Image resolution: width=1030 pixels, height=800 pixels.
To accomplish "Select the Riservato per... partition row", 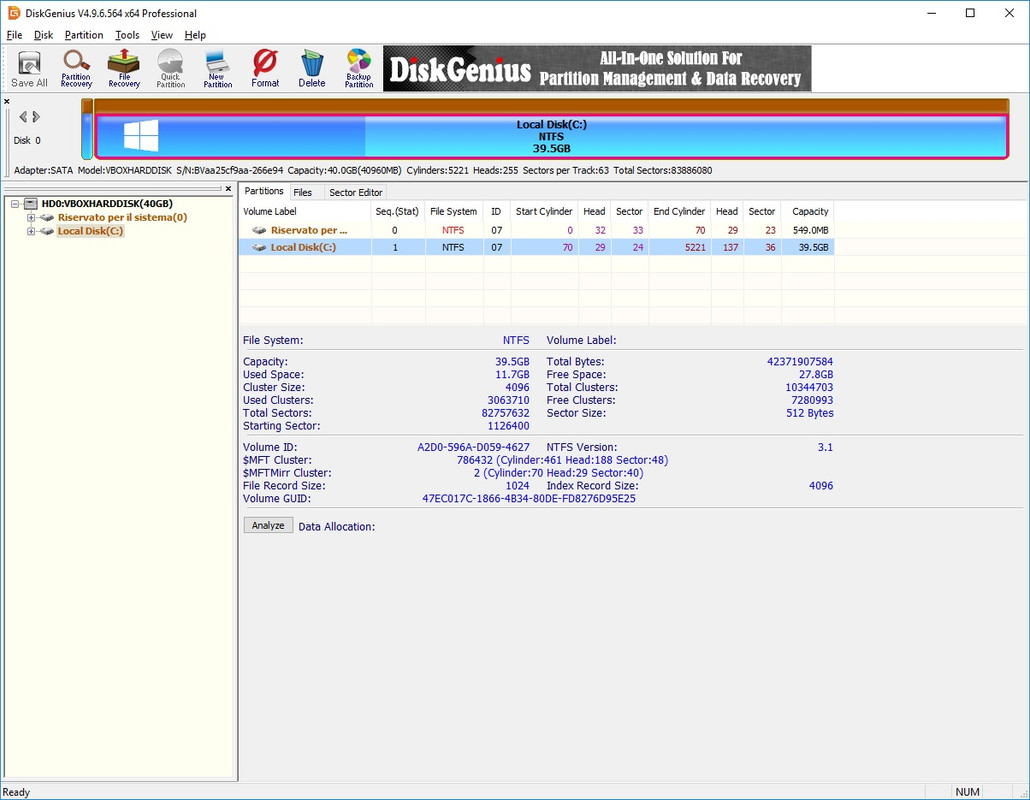I will 536,230.
